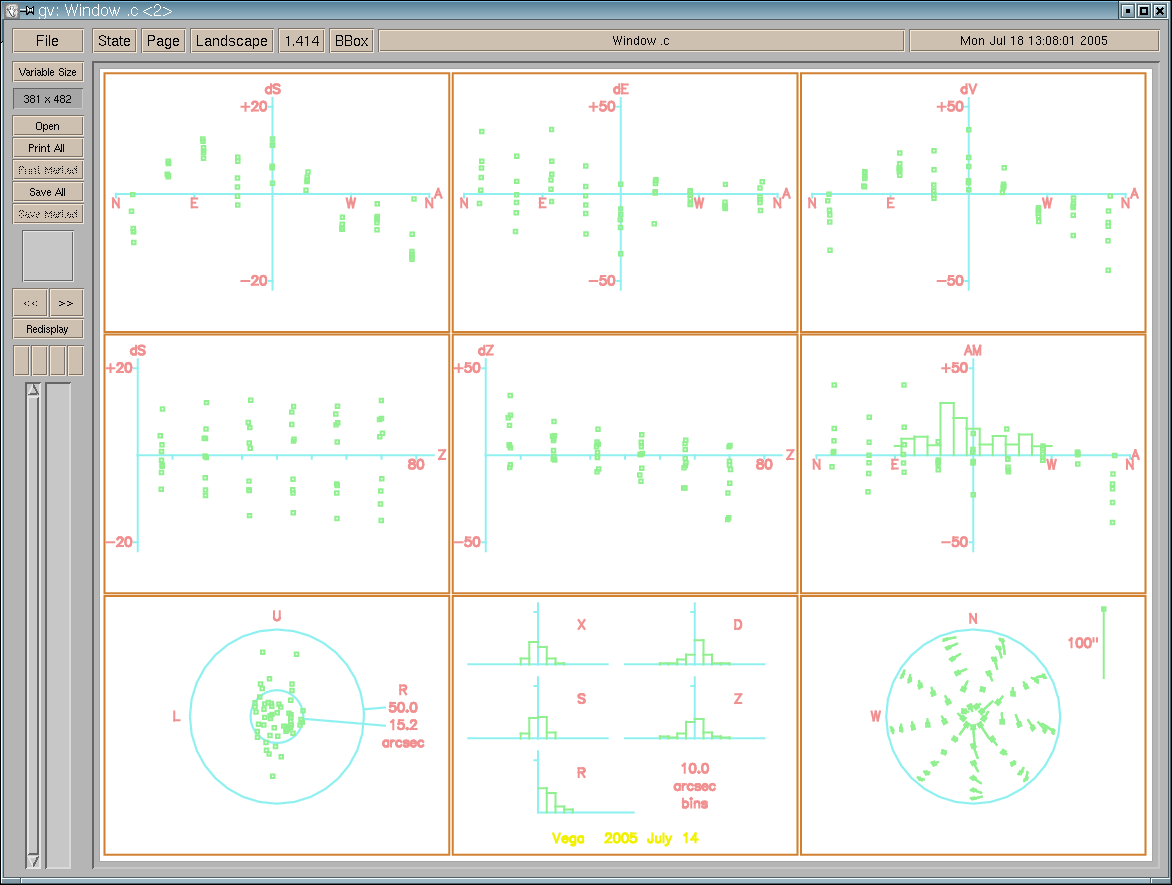The height and width of the screenshot is (885, 1172).
Task: Click the page list scrollbar up arrow
Action: (33, 389)
